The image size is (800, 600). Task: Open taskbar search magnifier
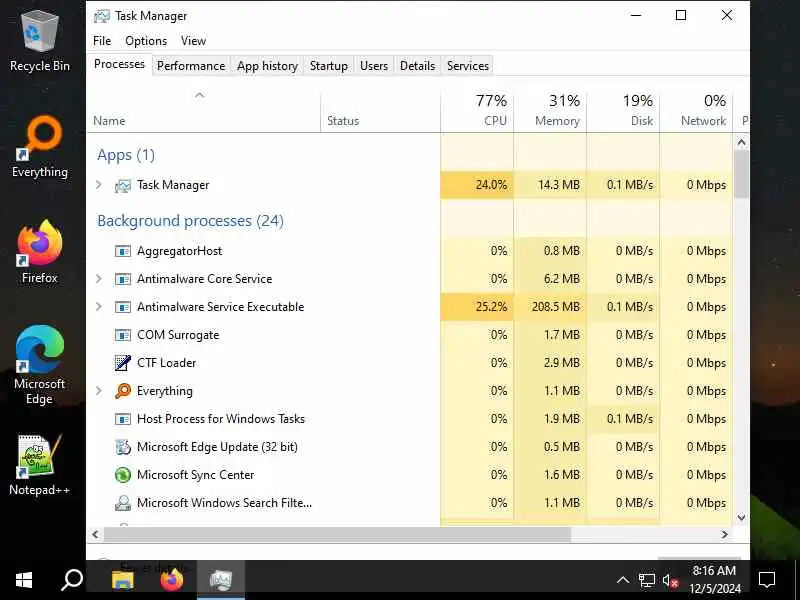72,580
